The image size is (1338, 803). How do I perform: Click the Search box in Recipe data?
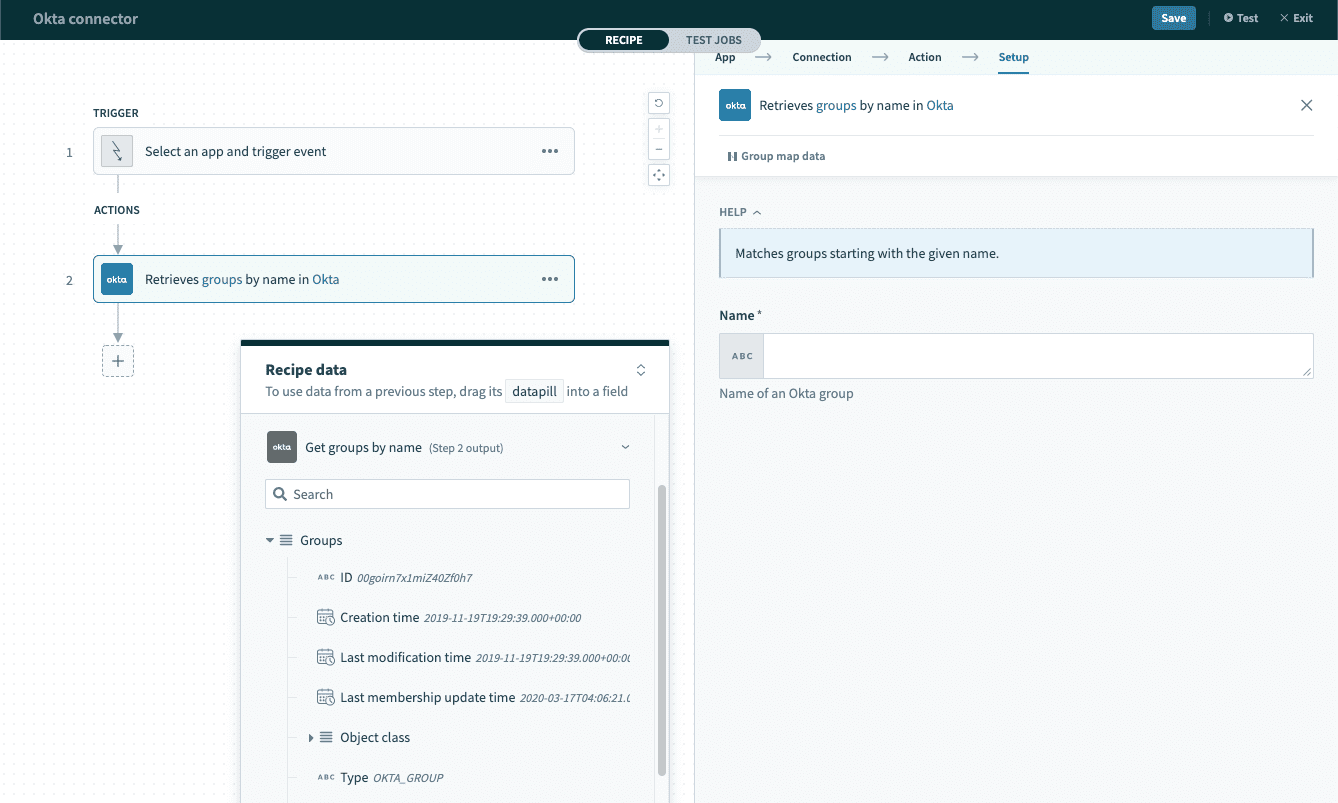447,493
